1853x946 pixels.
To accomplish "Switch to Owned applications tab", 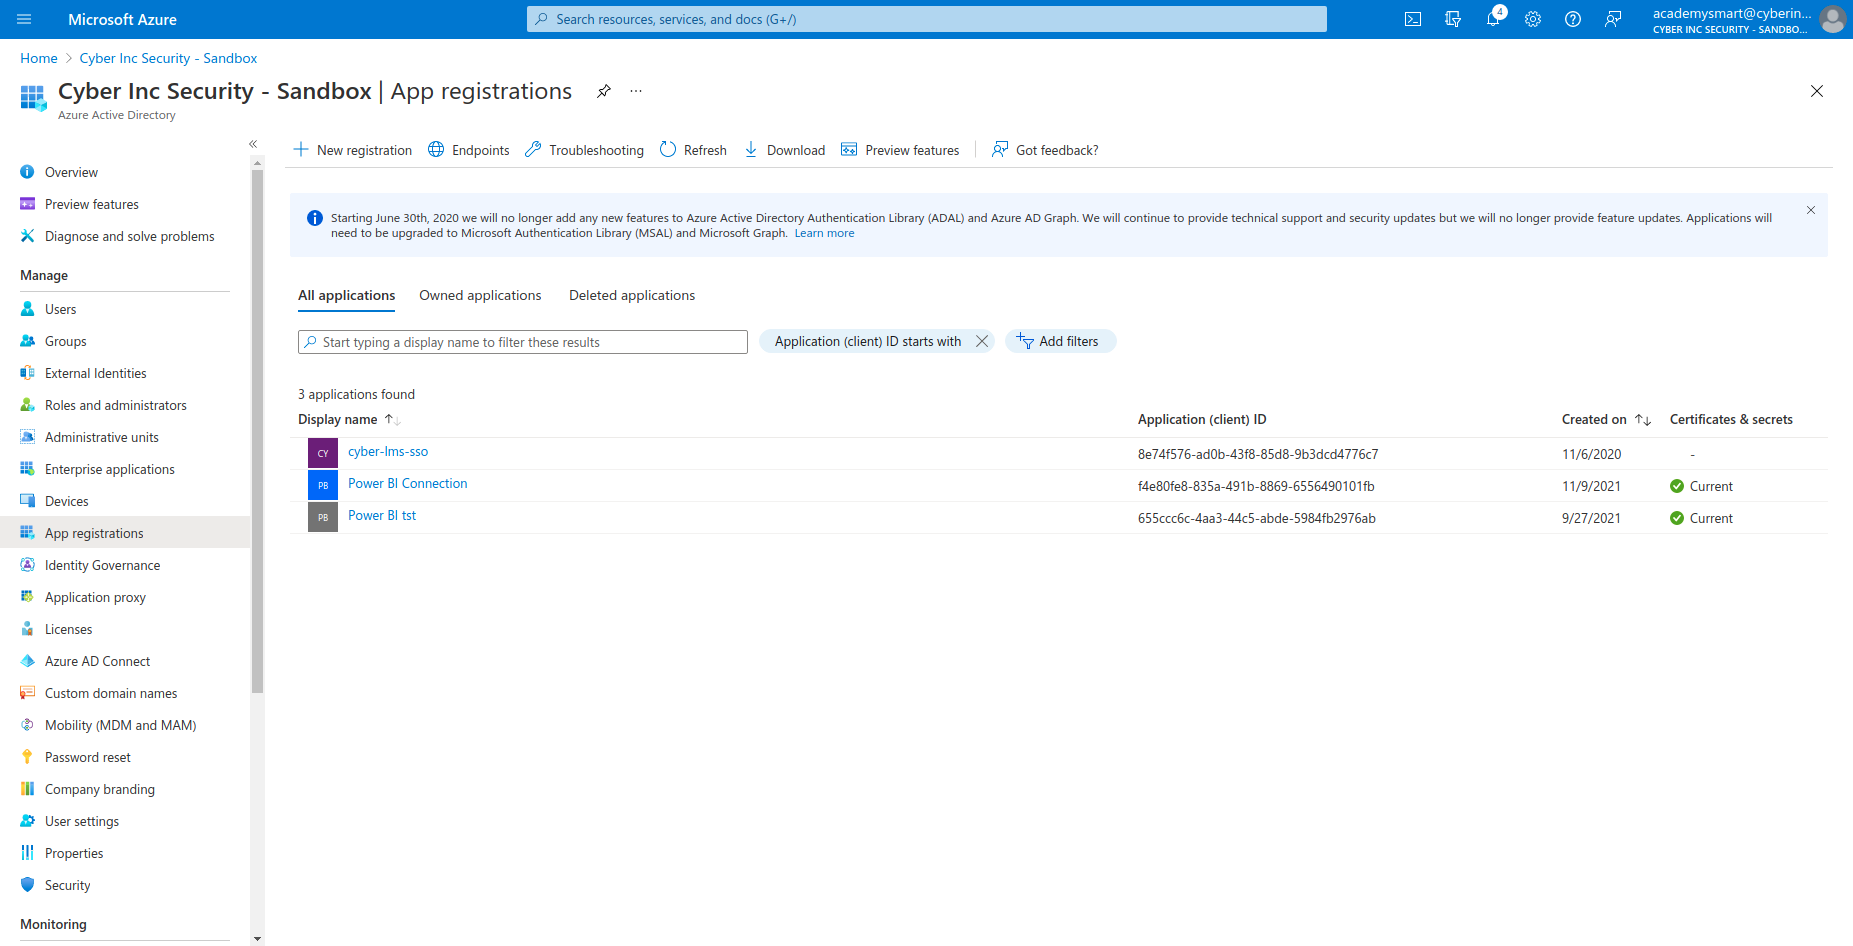I will 480,295.
